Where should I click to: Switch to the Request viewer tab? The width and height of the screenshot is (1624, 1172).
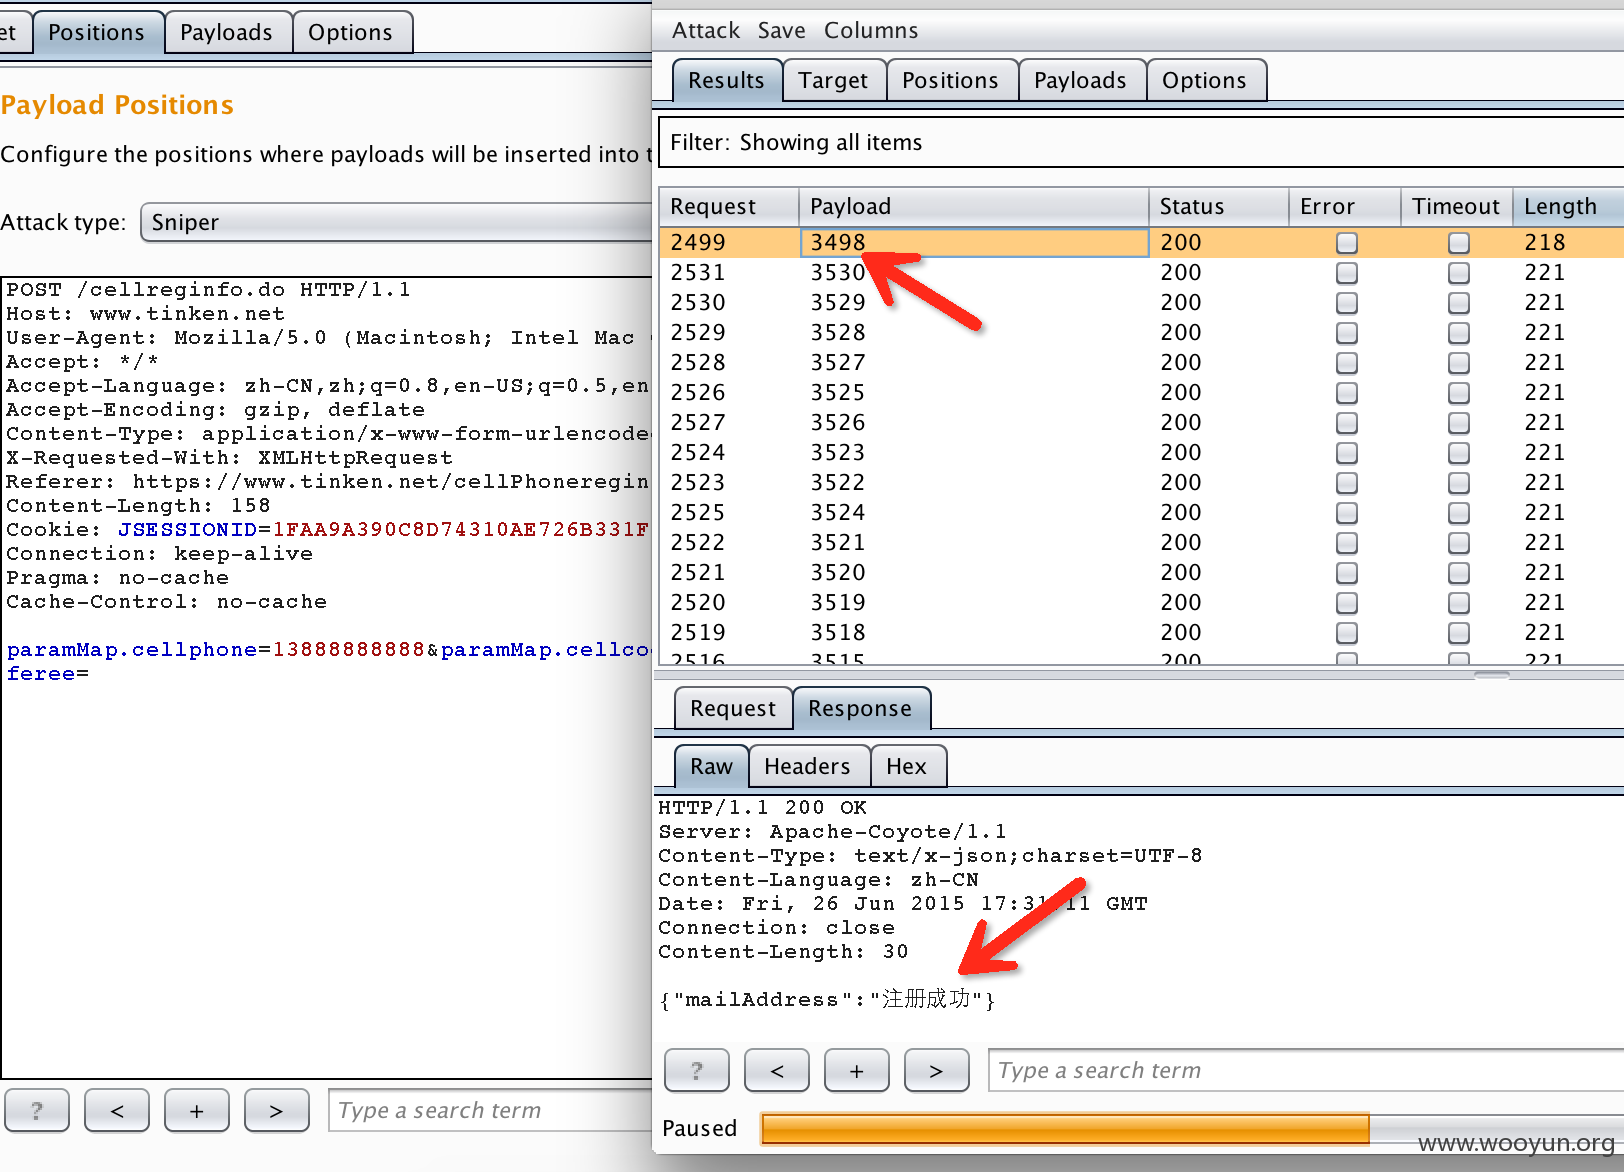point(733,709)
